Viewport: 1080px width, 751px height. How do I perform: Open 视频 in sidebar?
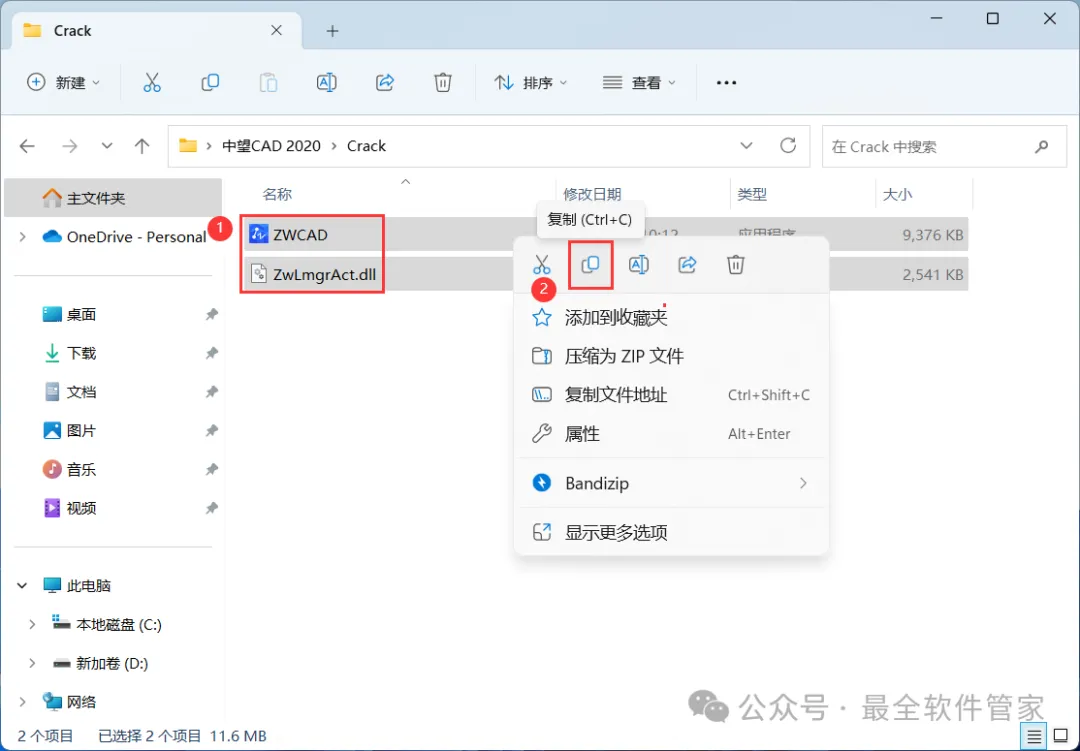click(81, 508)
